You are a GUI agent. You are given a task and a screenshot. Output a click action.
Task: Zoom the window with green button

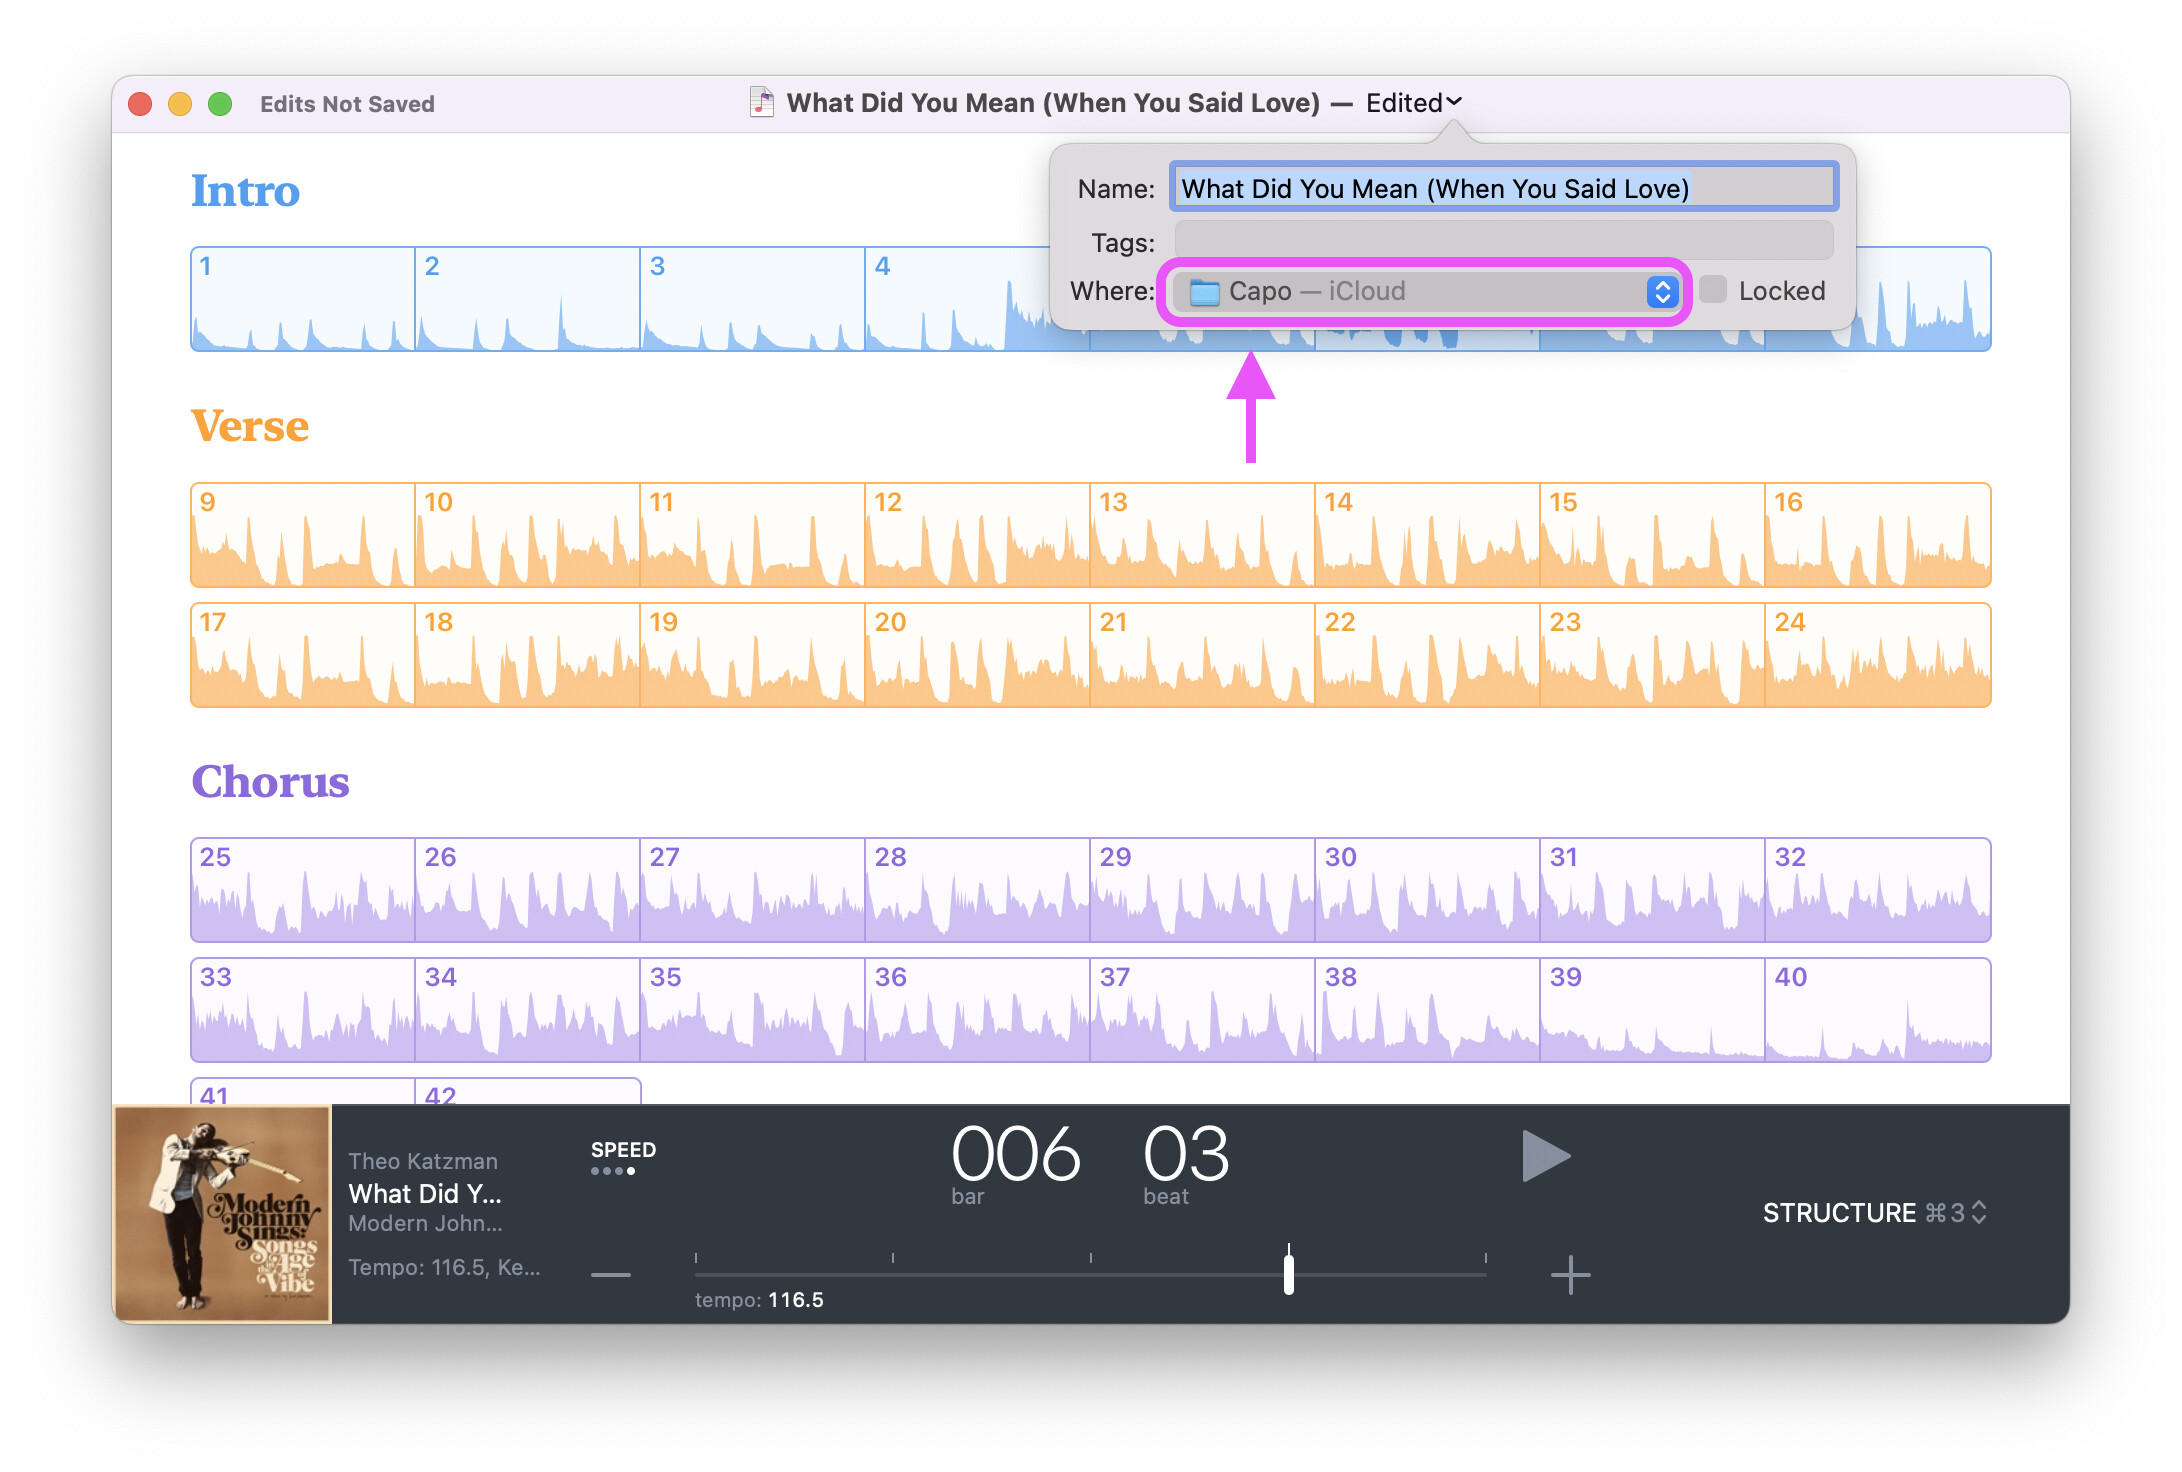(x=220, y=104)
